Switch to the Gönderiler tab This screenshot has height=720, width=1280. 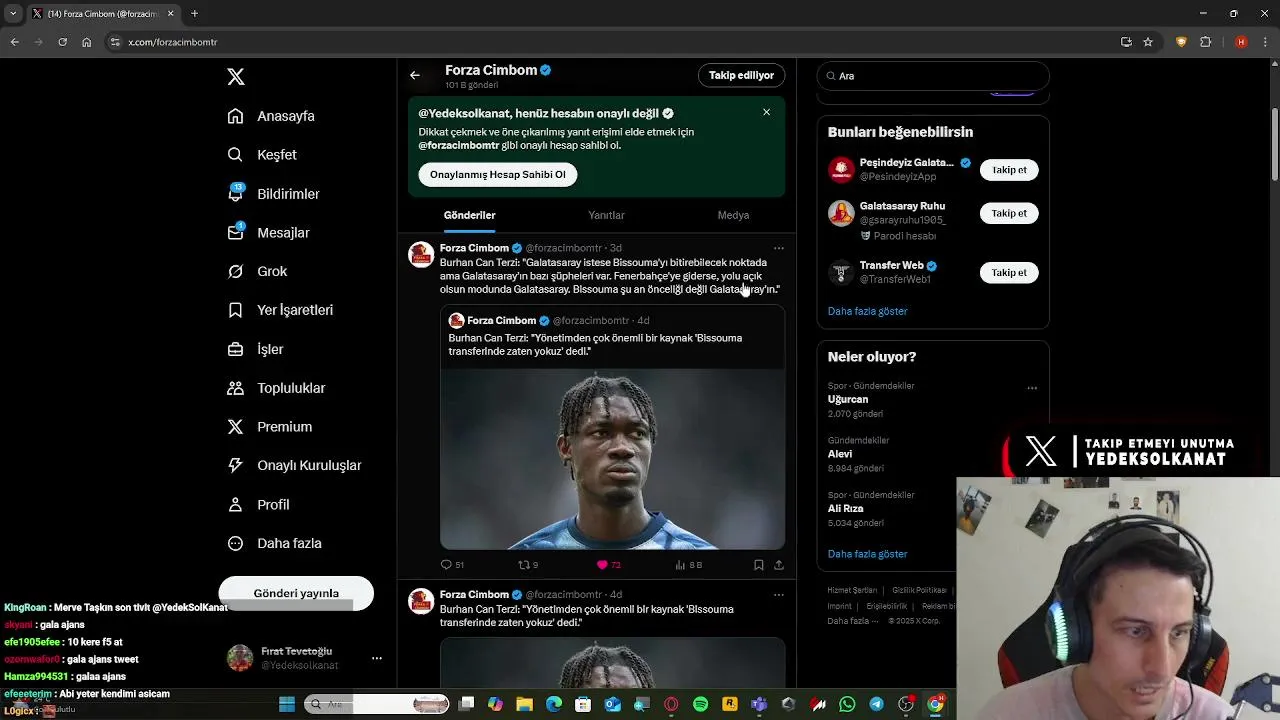[x=469, y=215]
